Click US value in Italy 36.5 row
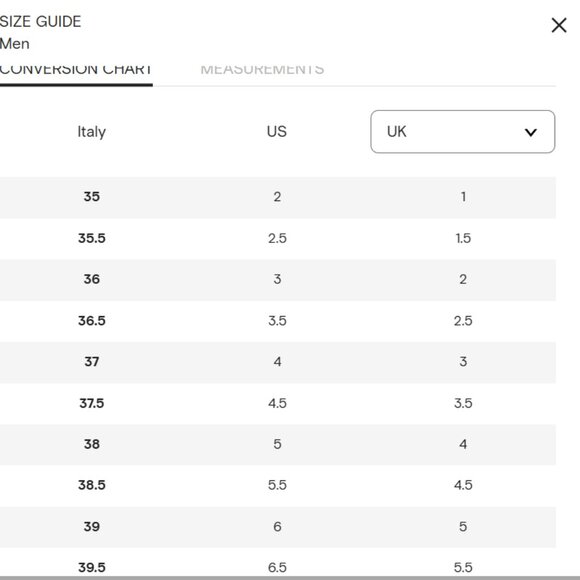This screenshot has width=580, height=580. 277,320
